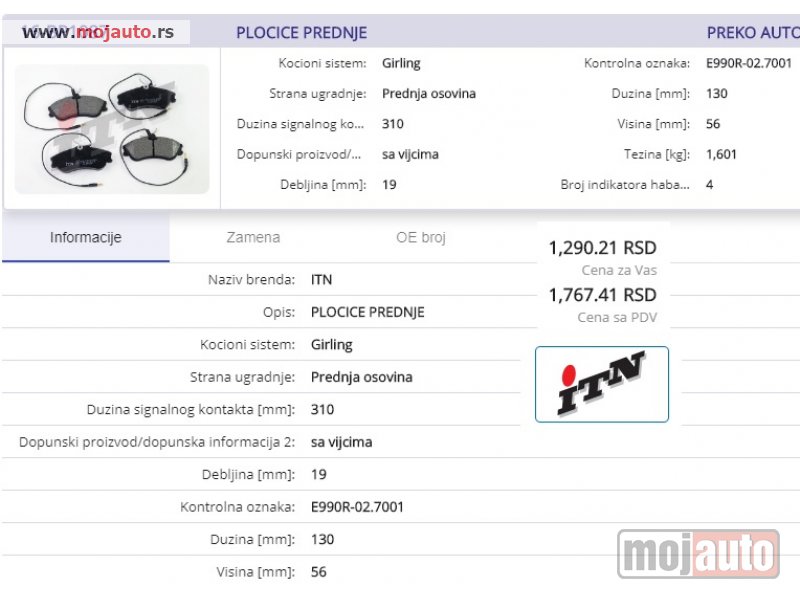Viewport: 800px width, 600px height.
Task: Click the brake pads product thumbnail
Action: 112,129
